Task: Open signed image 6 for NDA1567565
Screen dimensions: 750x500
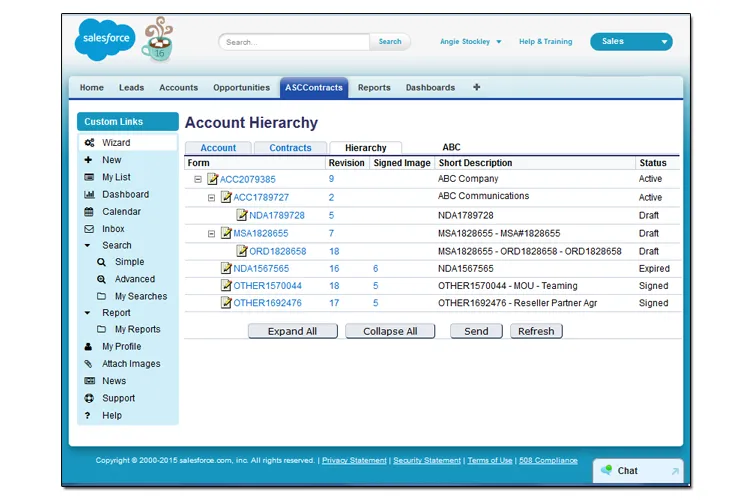Action: click(x=375, y=268)
